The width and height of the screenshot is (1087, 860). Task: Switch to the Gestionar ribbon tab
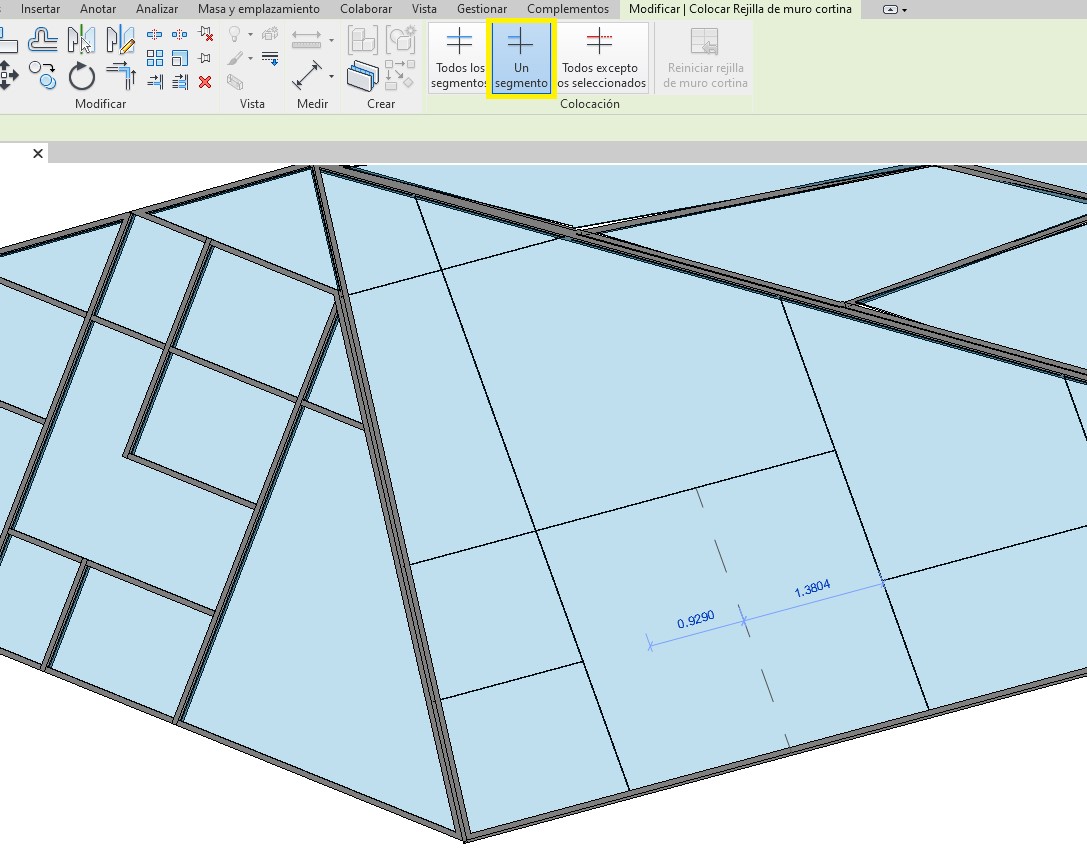(x=482, y=9)
